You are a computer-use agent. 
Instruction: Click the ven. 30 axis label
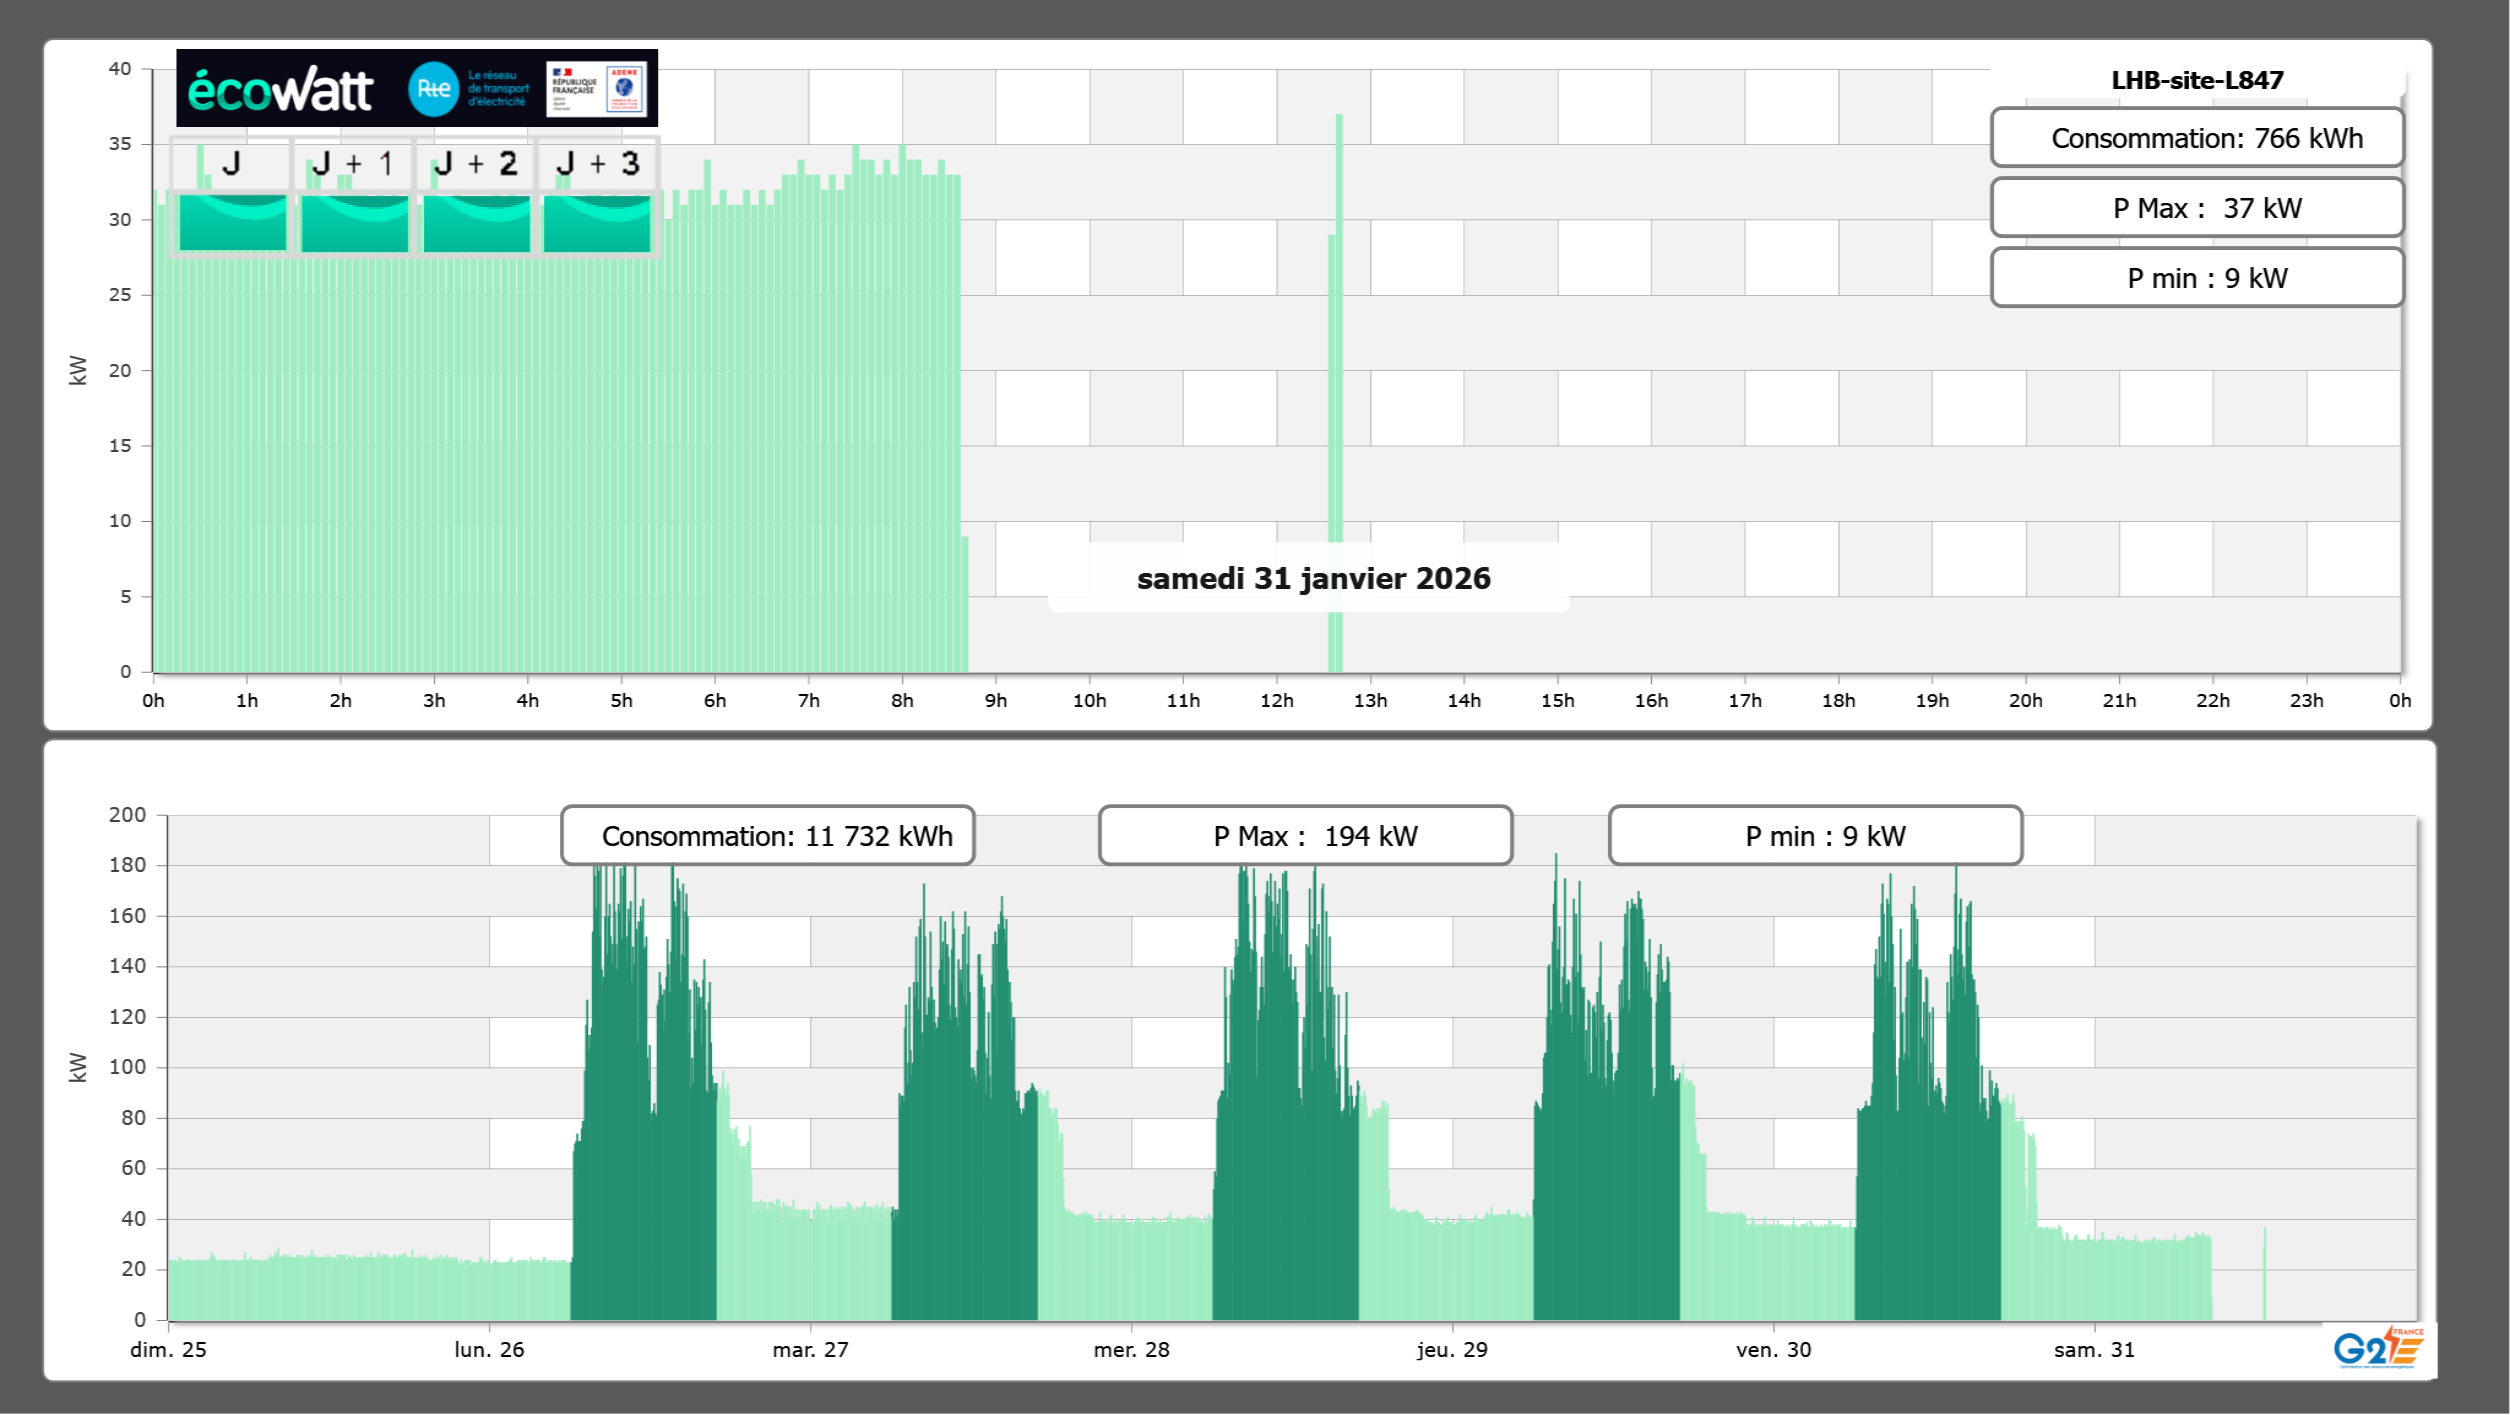pyautogui.click(x=1773, y=1349)
